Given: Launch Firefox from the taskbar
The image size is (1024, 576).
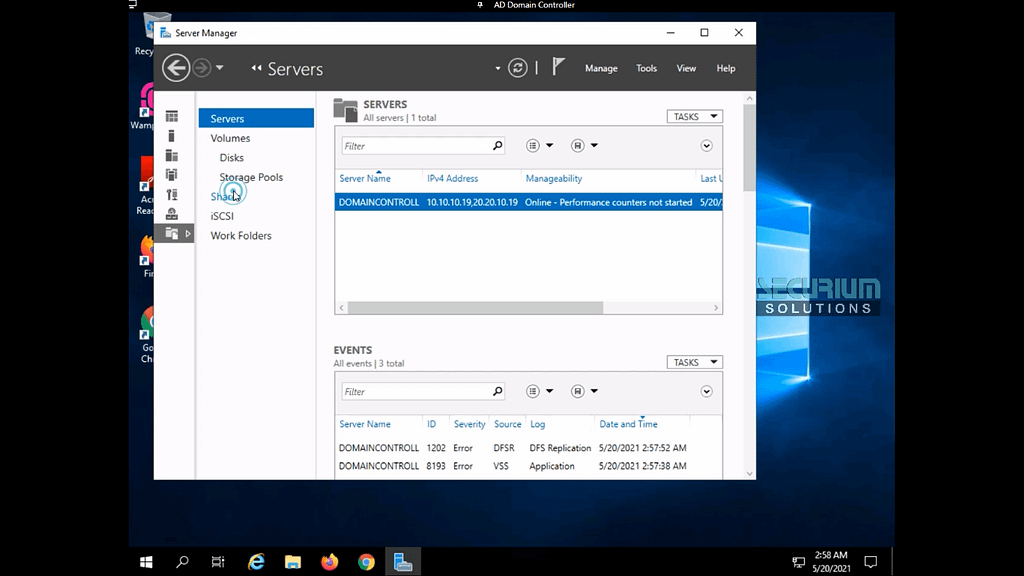Looking at the screenshot, I should [x=330, y=562].
